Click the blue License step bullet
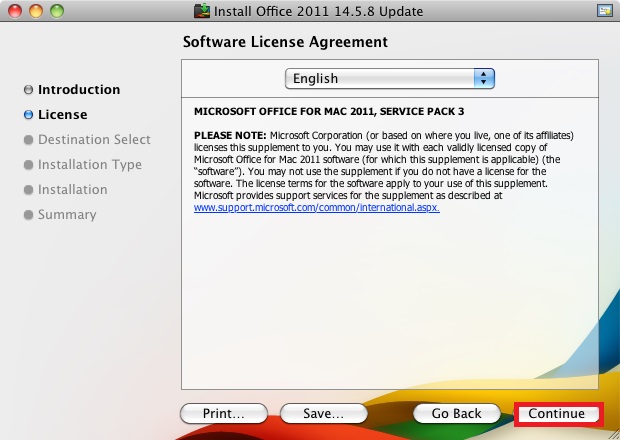The width and height of the screenshot is (620, 440). point(28,115)
